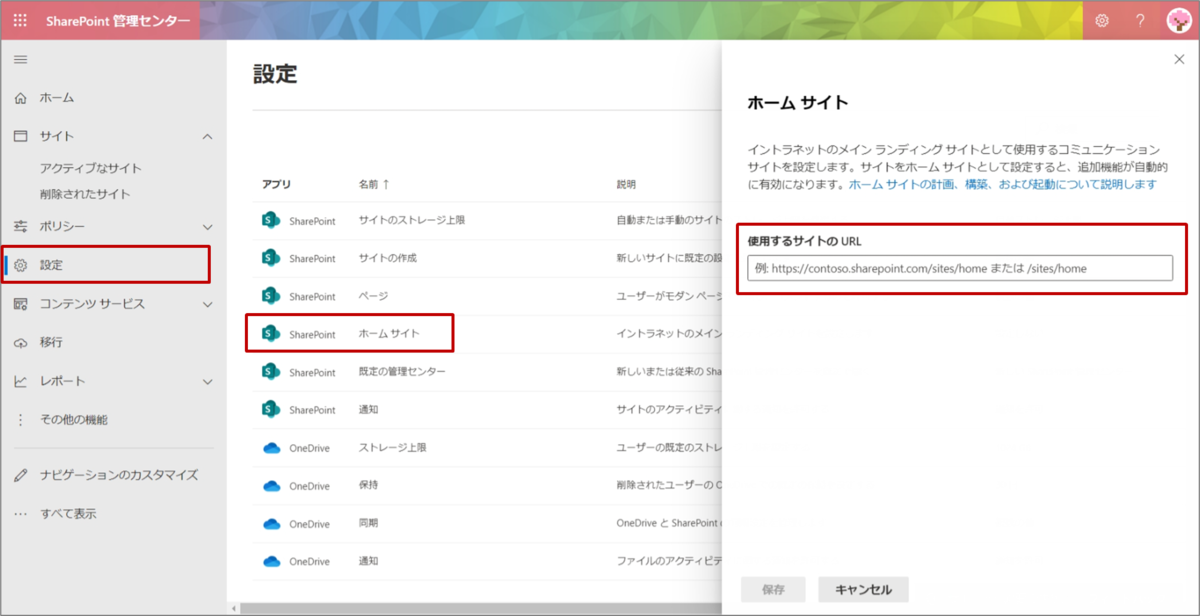Click OneDrive icon in 保持 row
The image size is (1200, 616).
tap(271, 486)
